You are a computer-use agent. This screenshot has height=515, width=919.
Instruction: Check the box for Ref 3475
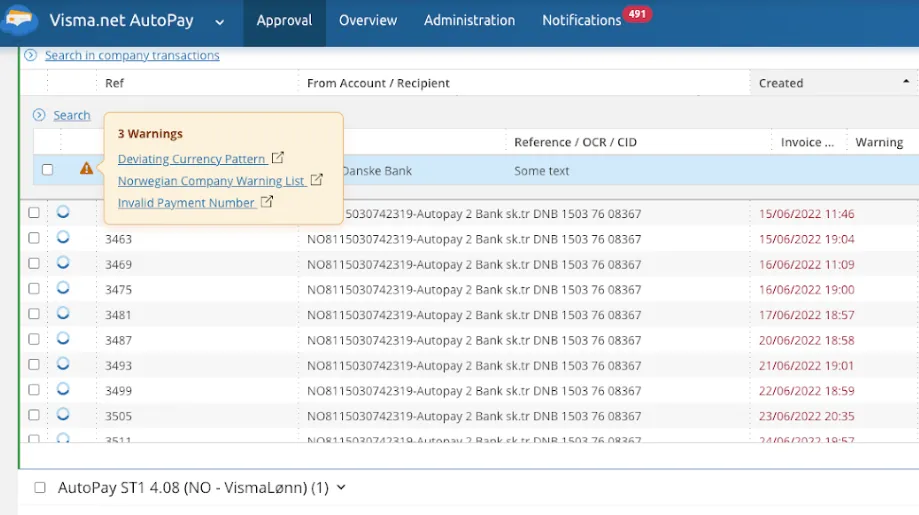click(34, 289)
